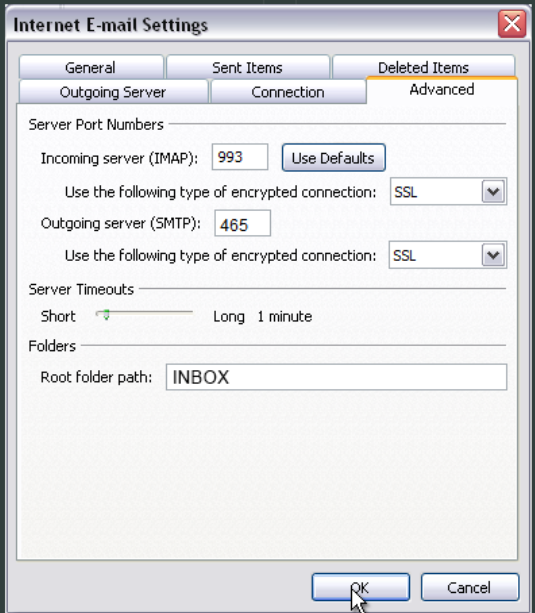Expand the IMAP encrypted connection dropdown arrow
This screenshot has height=613, width=535.
click(493, 192)
